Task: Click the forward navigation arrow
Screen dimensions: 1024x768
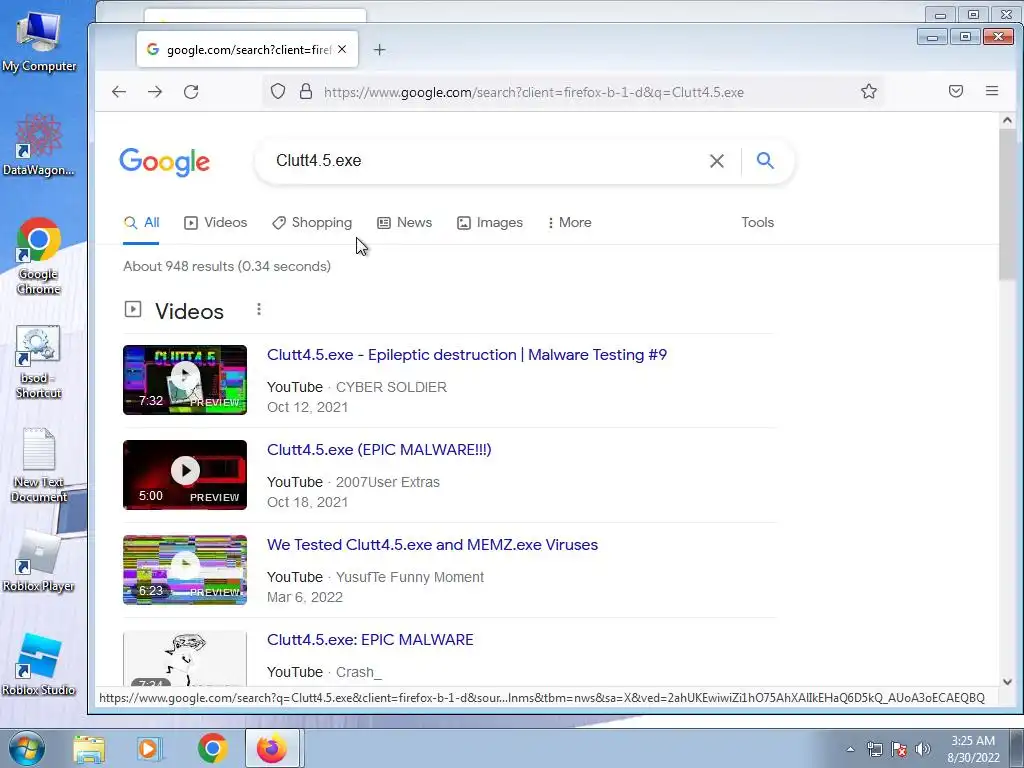Action: 155,91
